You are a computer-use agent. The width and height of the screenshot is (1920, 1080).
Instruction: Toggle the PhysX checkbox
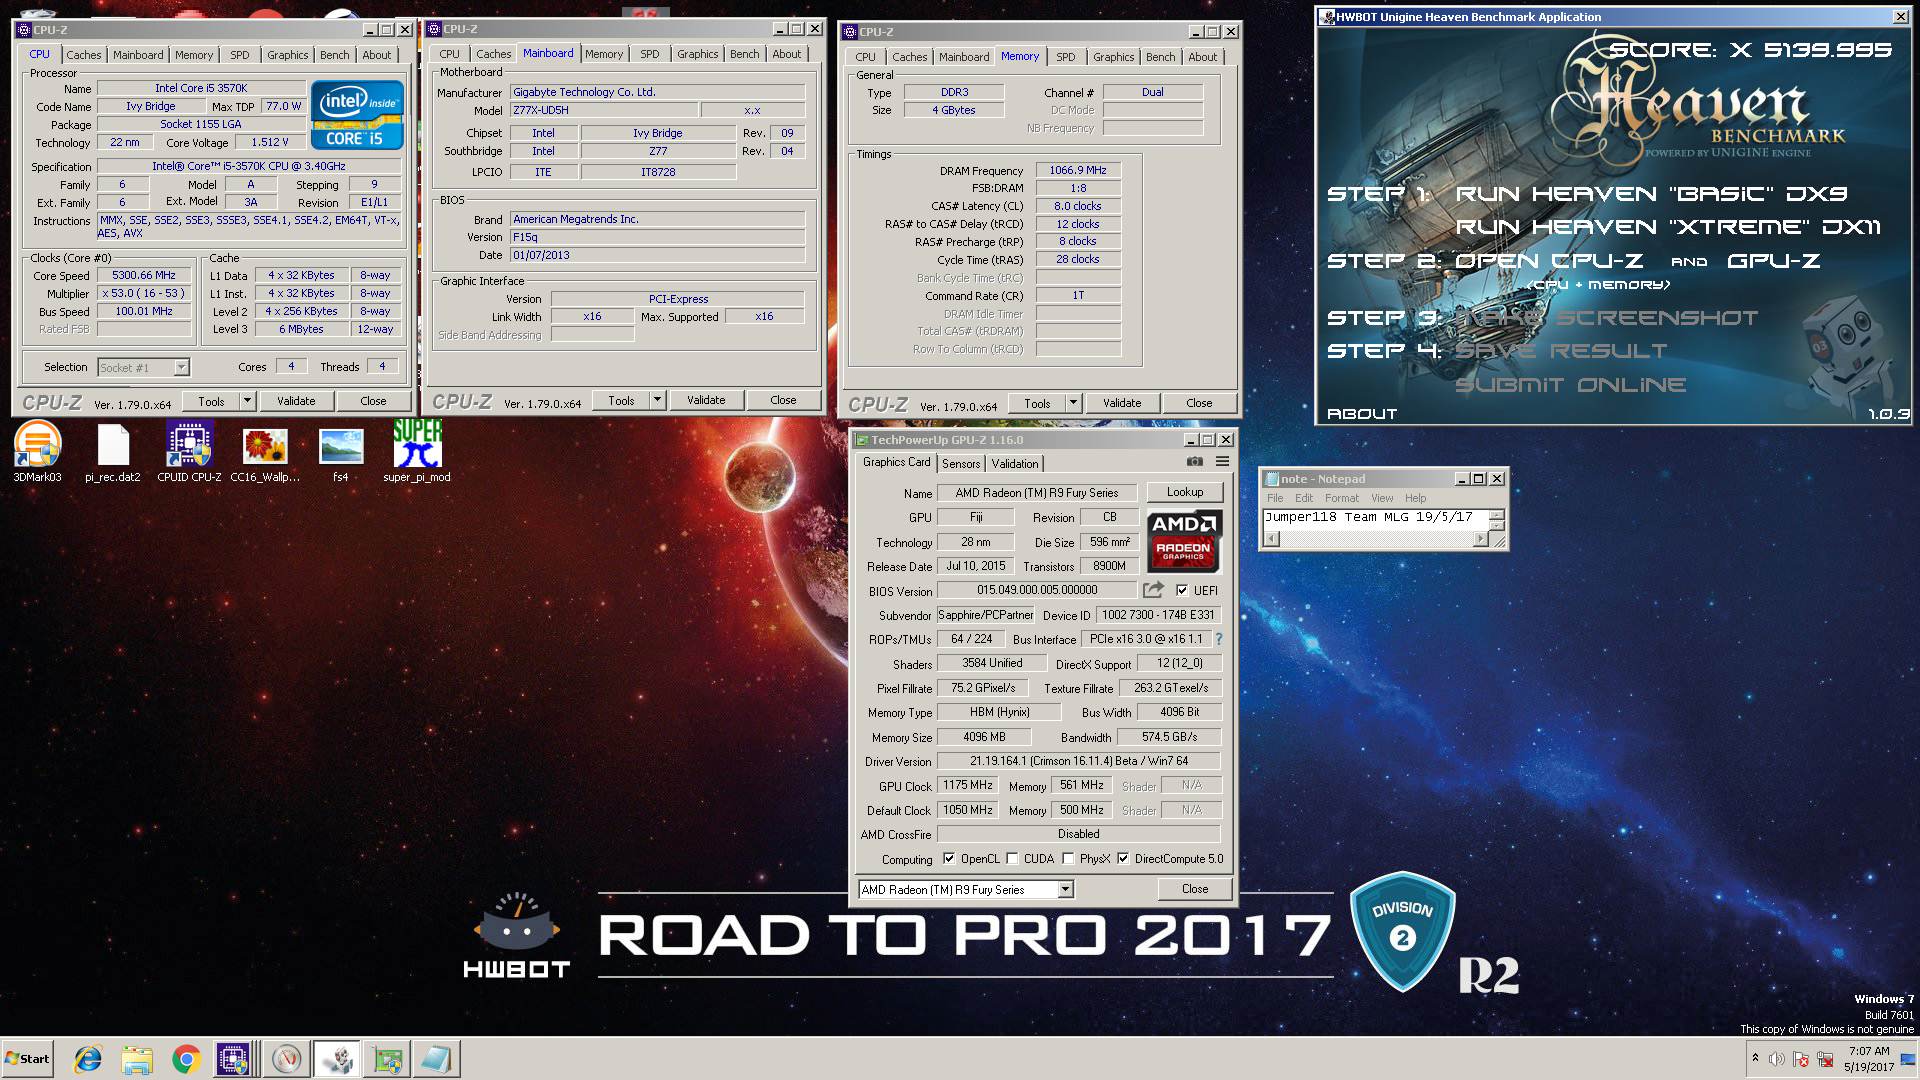[x=1068, y=858]
